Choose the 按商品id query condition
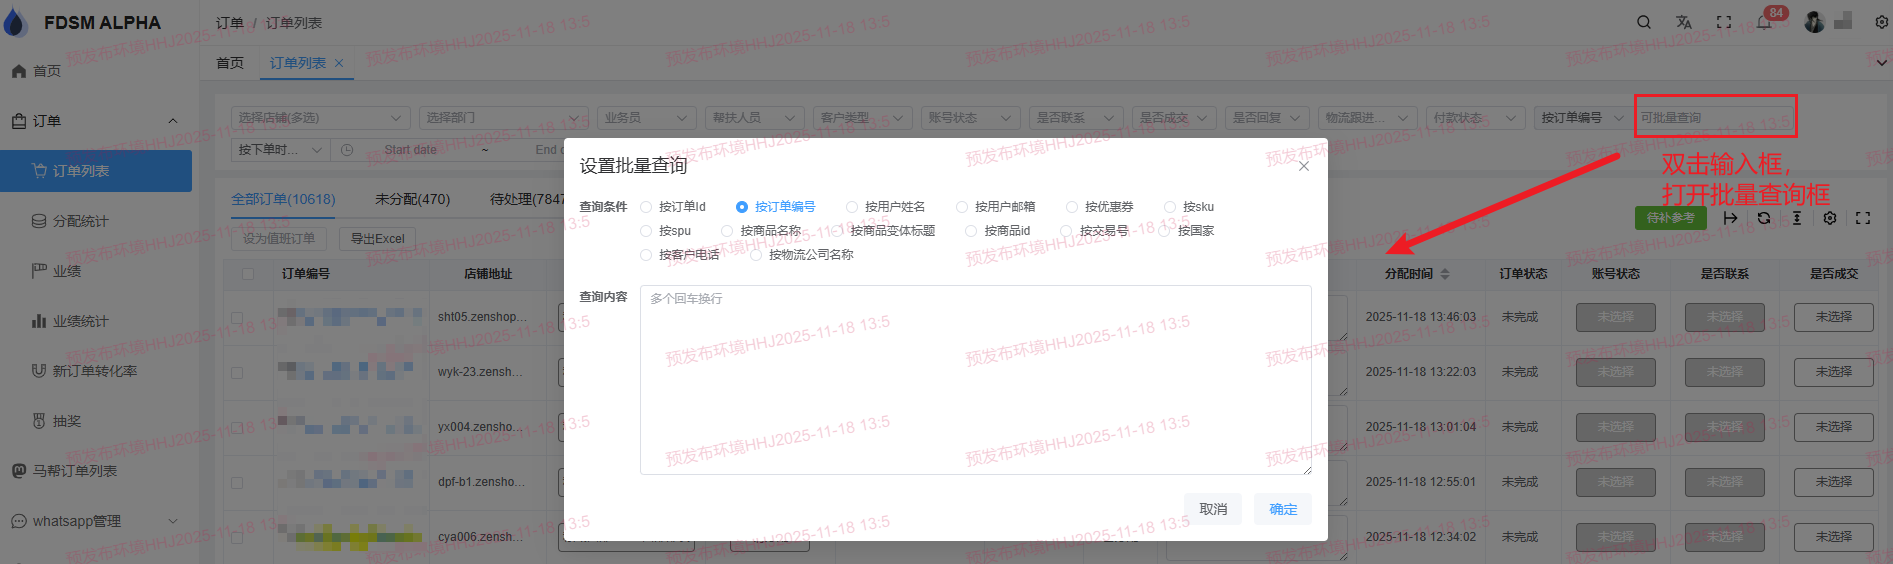1893x564 pixels. click(x=971, y=231)
